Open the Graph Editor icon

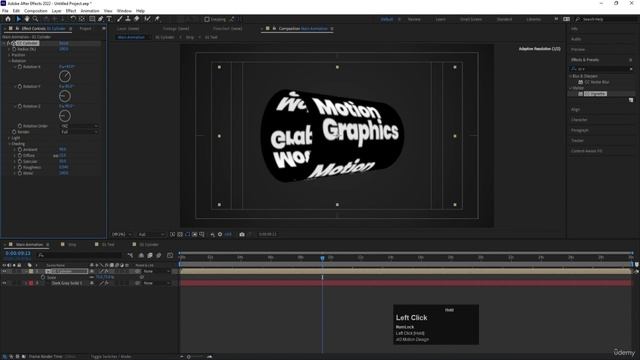pyautogui.click(x=170, y=255)
